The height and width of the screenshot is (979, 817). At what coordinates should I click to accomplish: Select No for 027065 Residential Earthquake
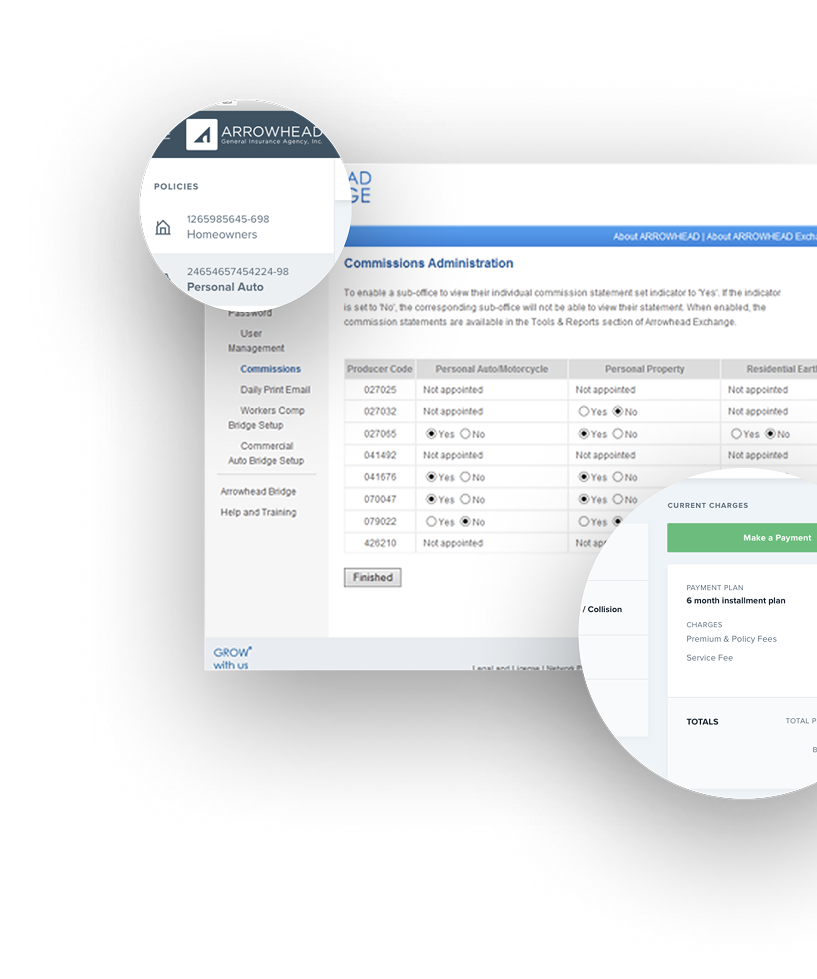pyautogui.click(x=770, y=433)
